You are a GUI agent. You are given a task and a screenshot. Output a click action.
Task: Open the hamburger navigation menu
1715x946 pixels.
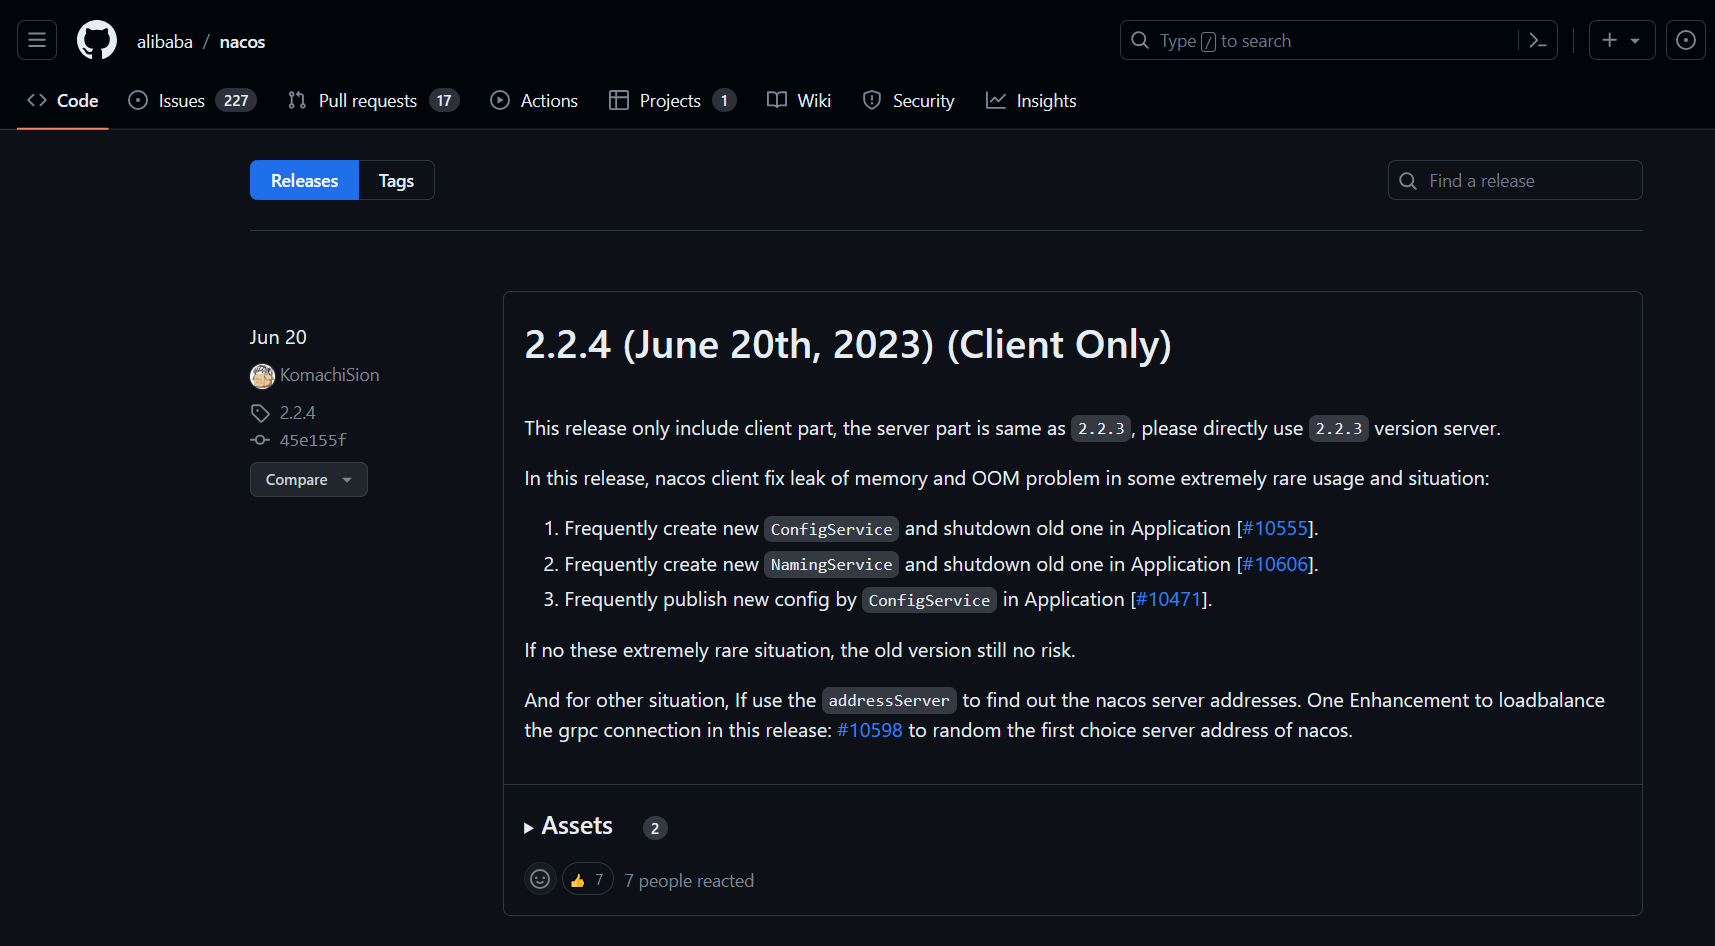37,40
